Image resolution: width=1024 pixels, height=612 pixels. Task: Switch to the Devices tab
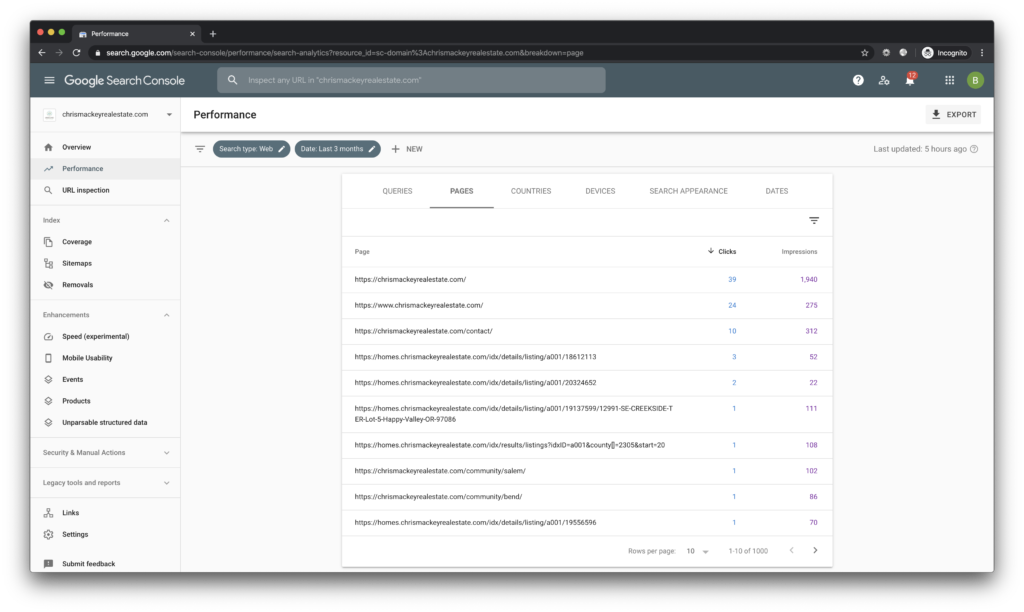600,191
